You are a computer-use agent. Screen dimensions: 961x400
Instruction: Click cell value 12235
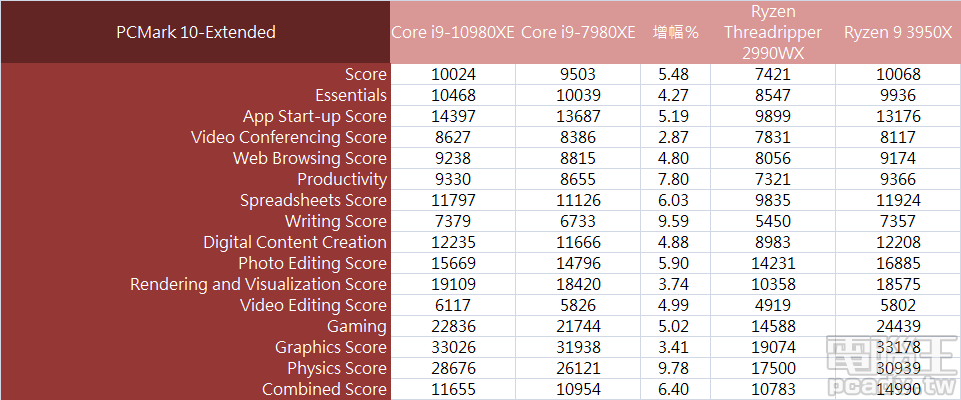click(453, 243)
